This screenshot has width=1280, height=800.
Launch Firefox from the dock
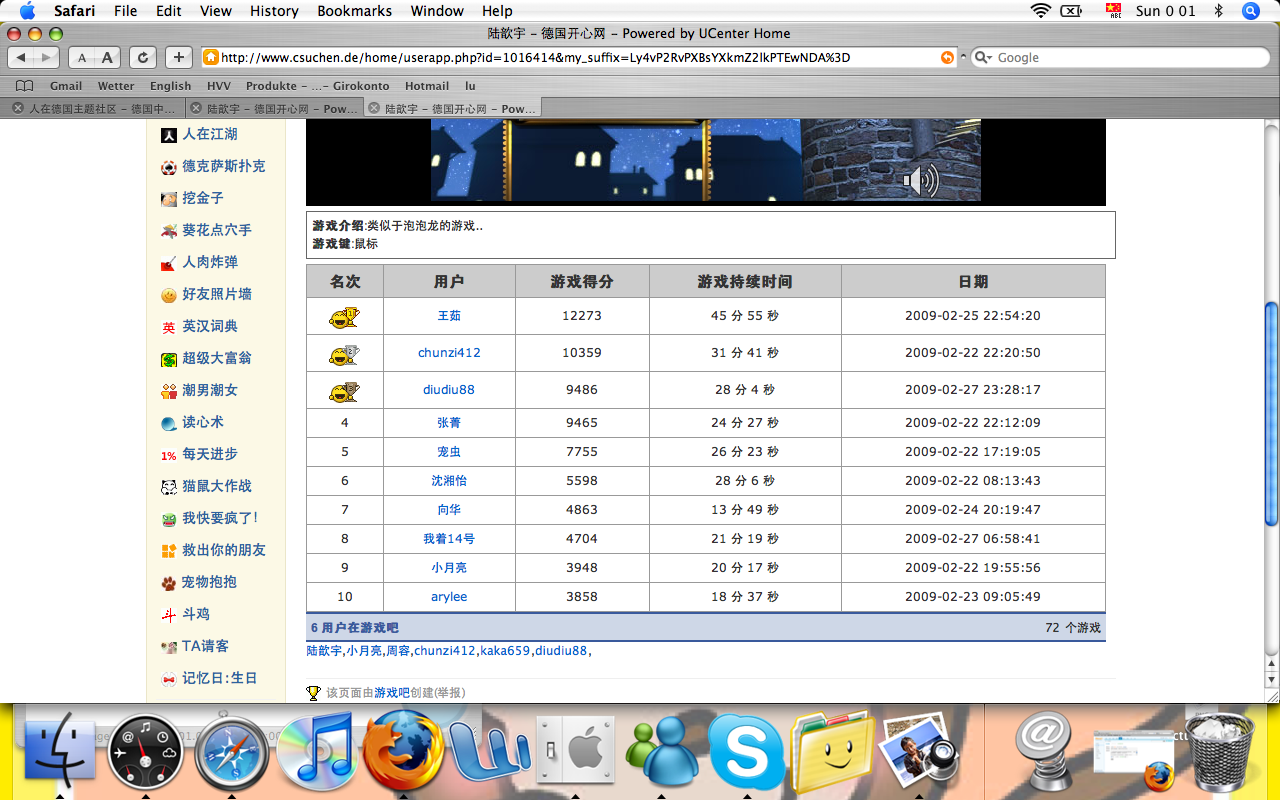pyautogui.click(x=404, y=750)
